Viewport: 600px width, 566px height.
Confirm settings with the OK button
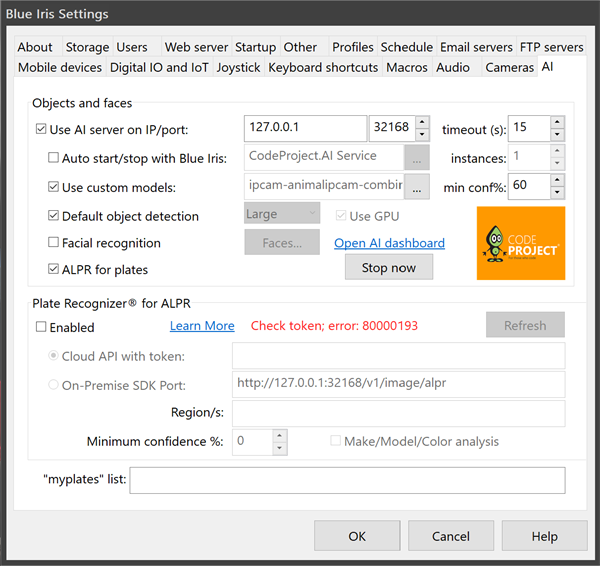[x=357, y=536]
